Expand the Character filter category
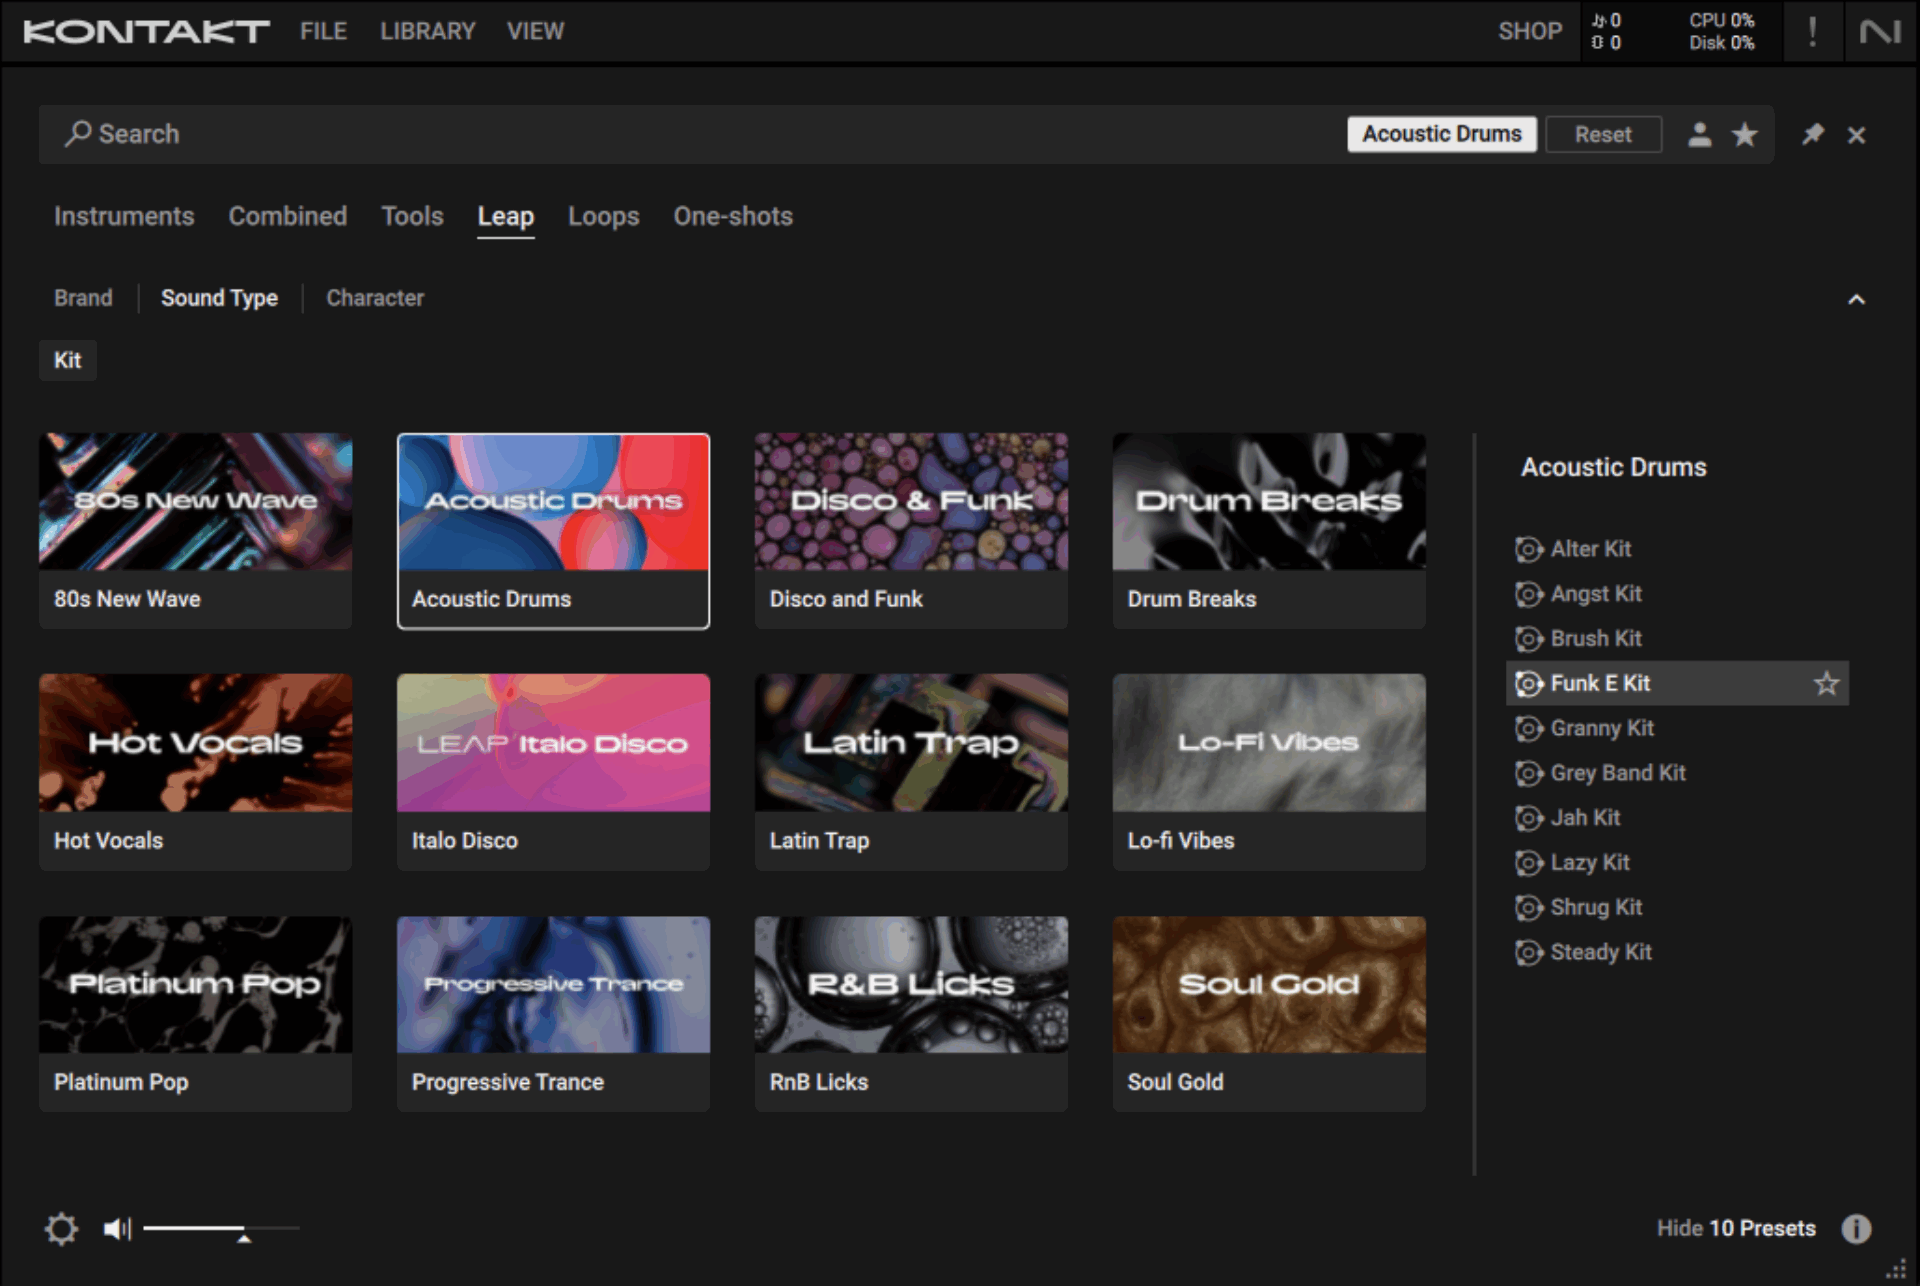This screenshot has width=1920, height=1286. click(375, 298)
